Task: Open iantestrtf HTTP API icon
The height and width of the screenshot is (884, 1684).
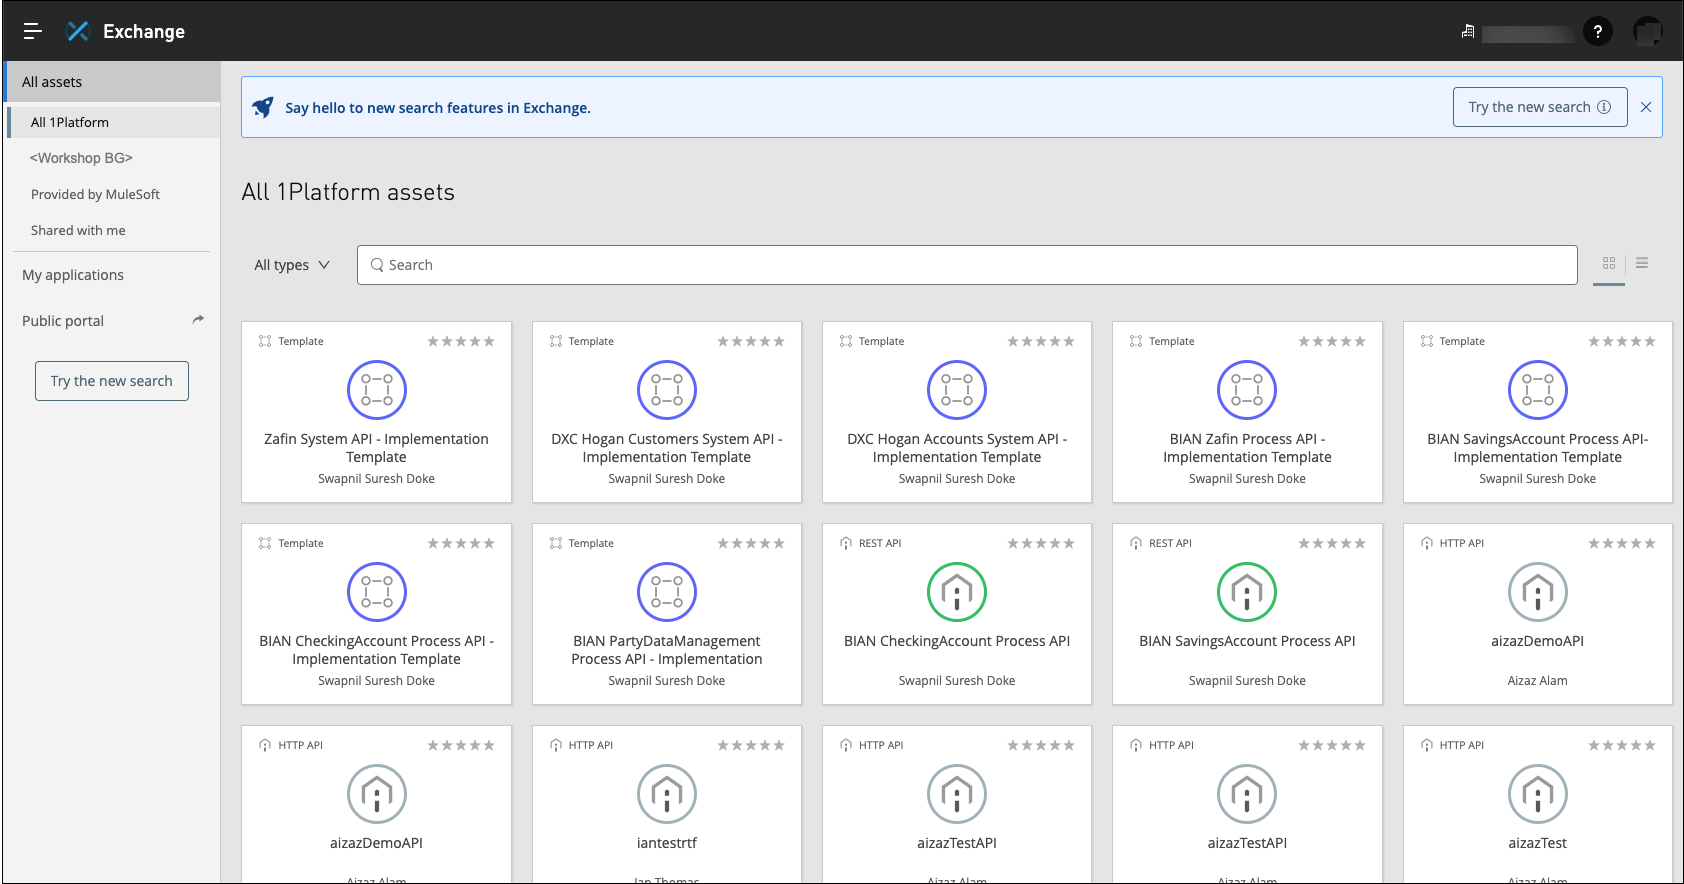Action: click(667, 794)
